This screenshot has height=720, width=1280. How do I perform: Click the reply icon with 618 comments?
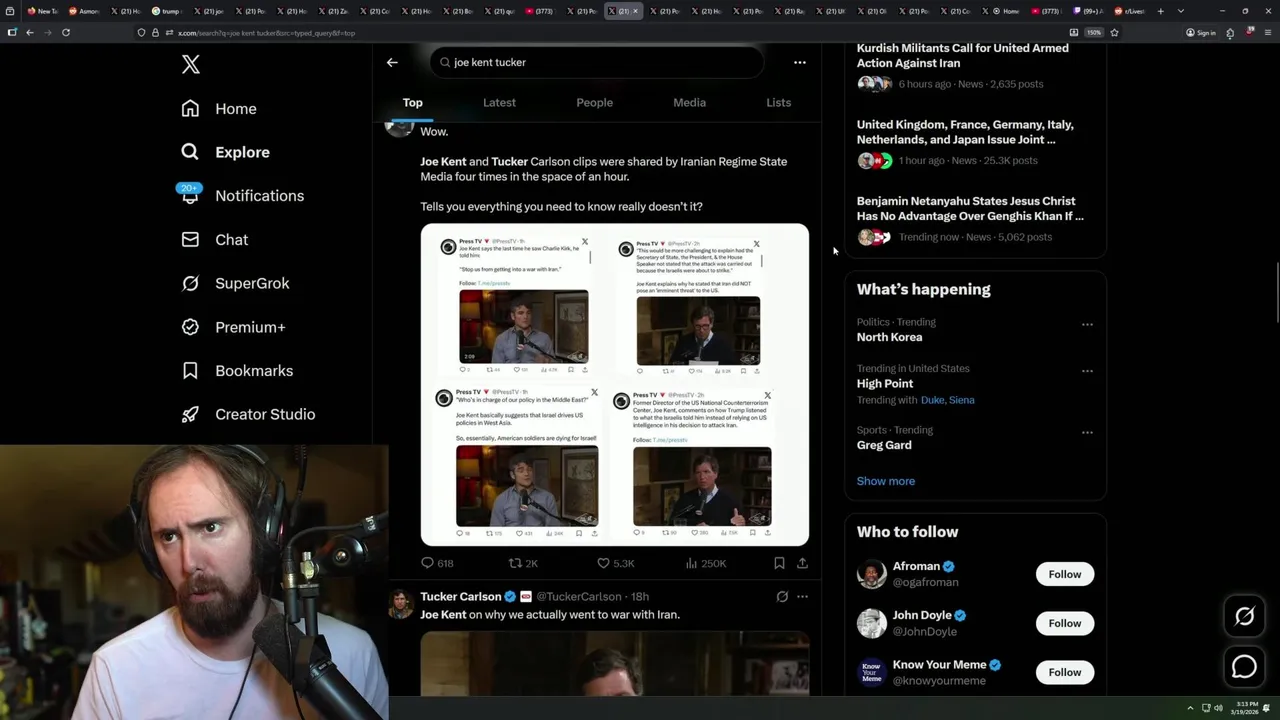(437, 563)
